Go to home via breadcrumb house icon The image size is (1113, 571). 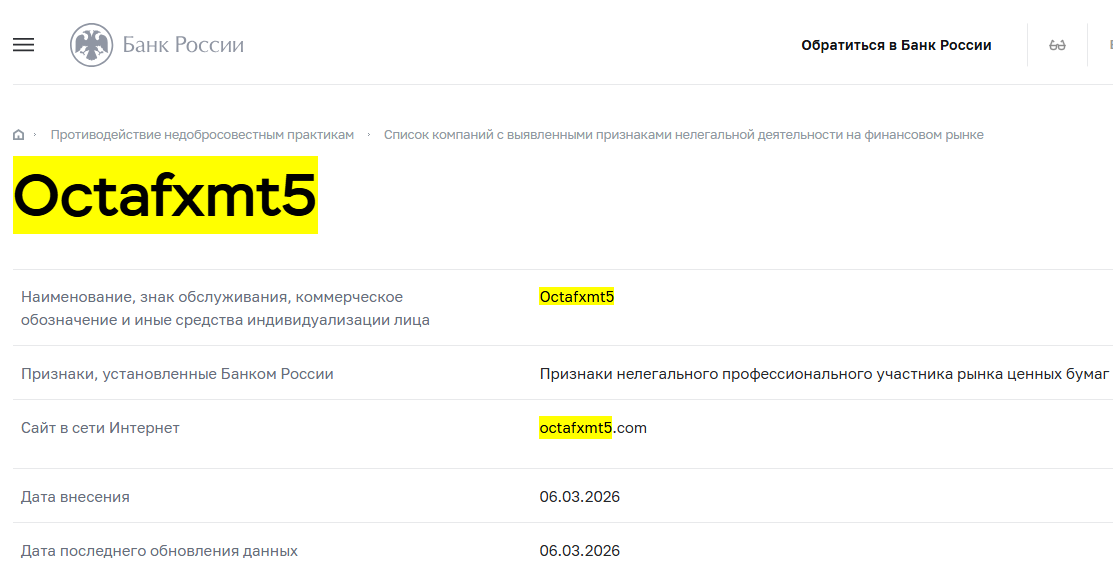coord(19,135)
